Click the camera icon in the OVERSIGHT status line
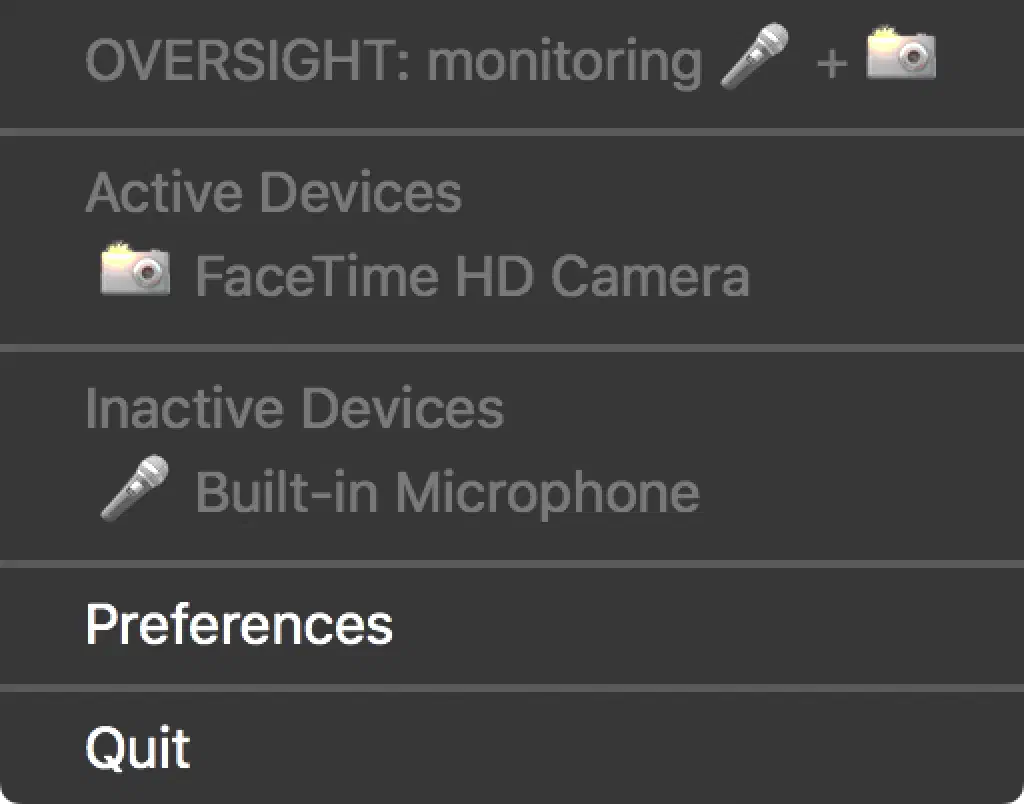The width and height of the screenshot is (1024, 804). (x=900, y=56)
